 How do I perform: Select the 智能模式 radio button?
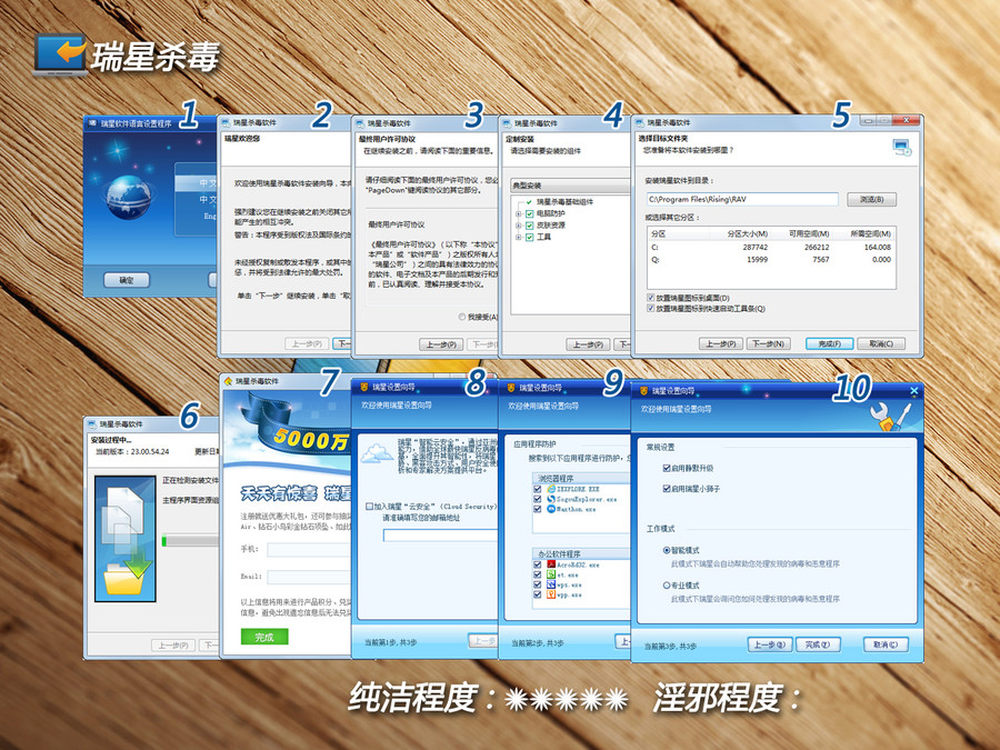(666, 550)
